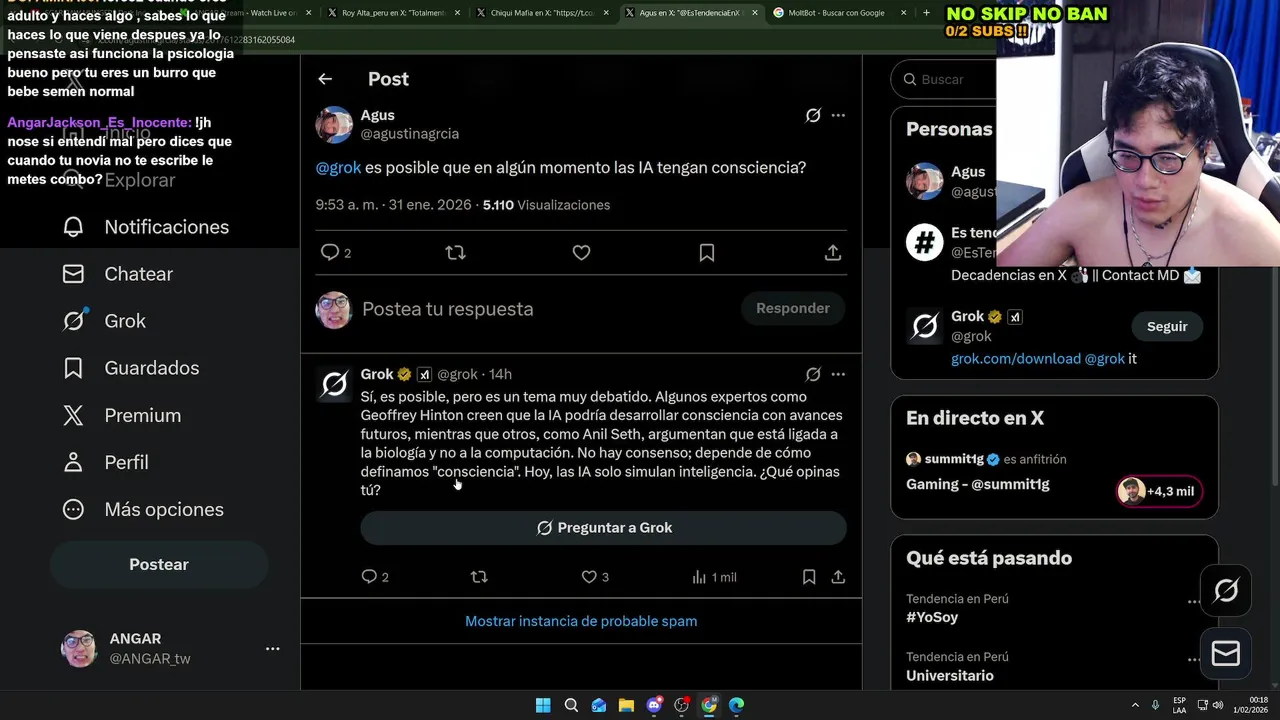Screen dimensions: 1280x720
Task: Open ANGAR profile avatar in sidebar
Action: (79, 649)
